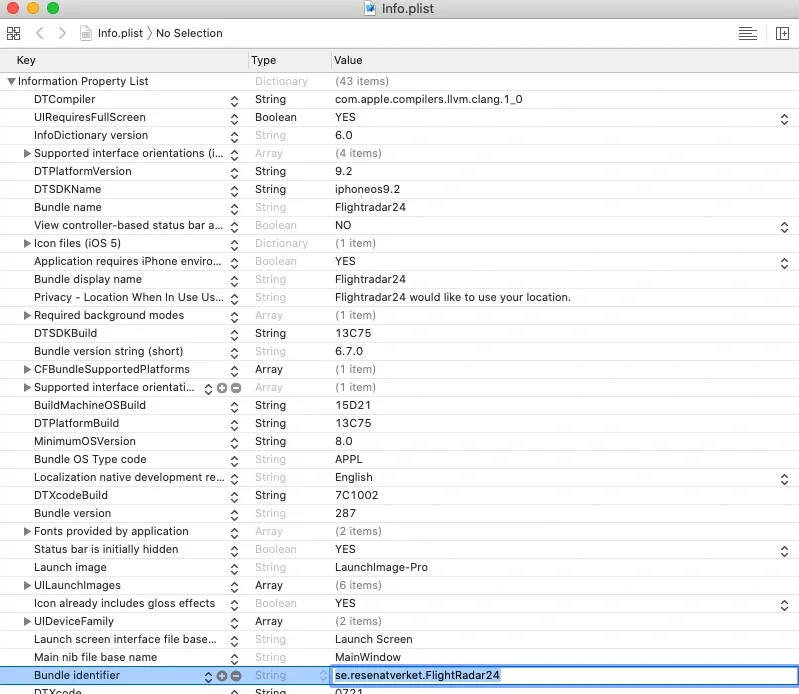Open the key stepper for Bundle name
The width and height of the screenshot is (799, 694).
point(234,209)
